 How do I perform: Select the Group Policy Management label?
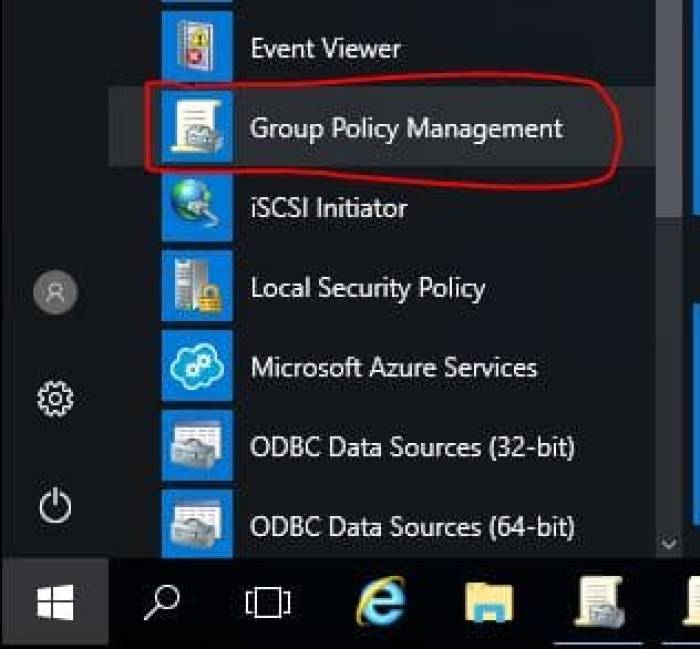tap(406, 129)
